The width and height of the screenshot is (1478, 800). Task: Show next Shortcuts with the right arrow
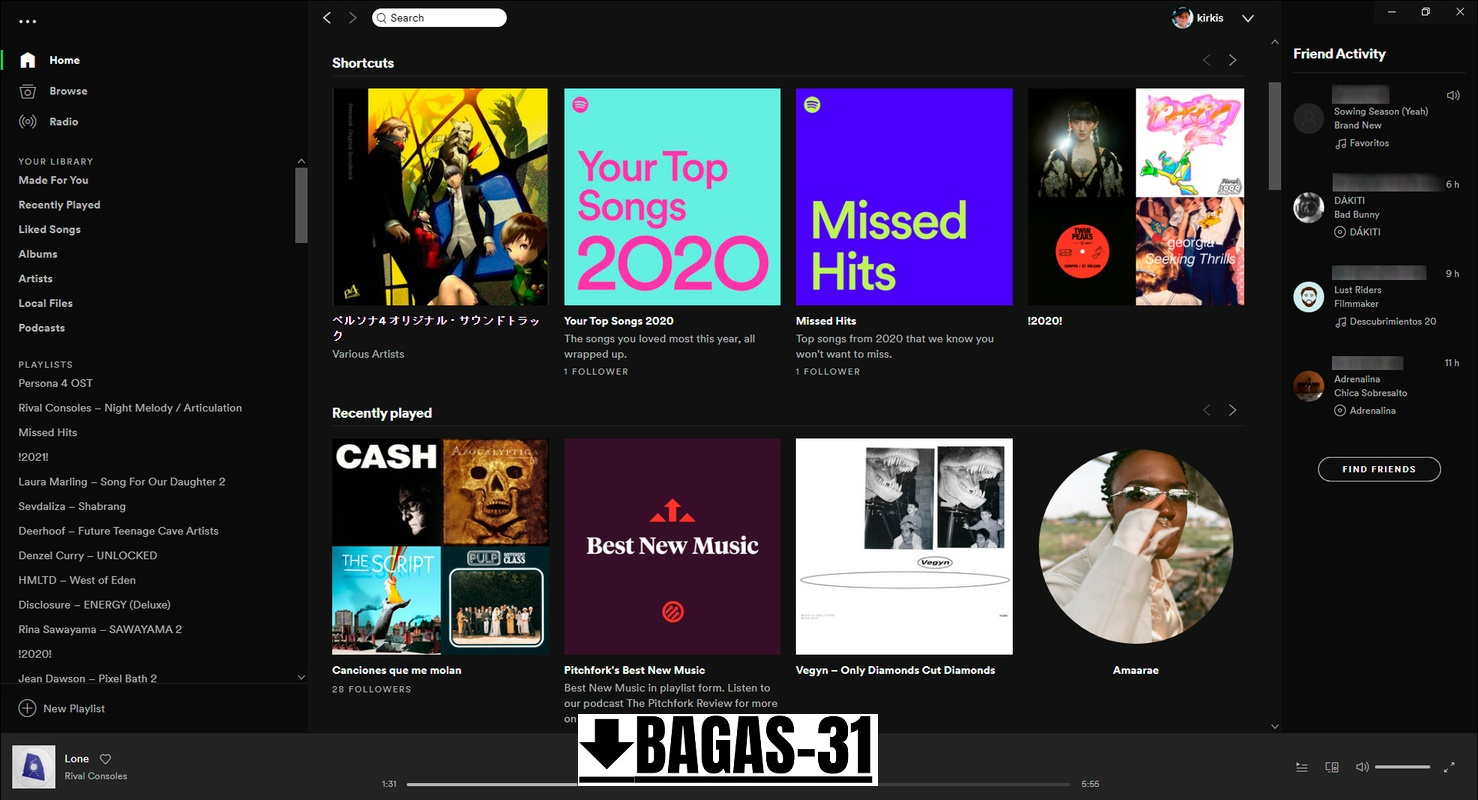click(1232, 60)
